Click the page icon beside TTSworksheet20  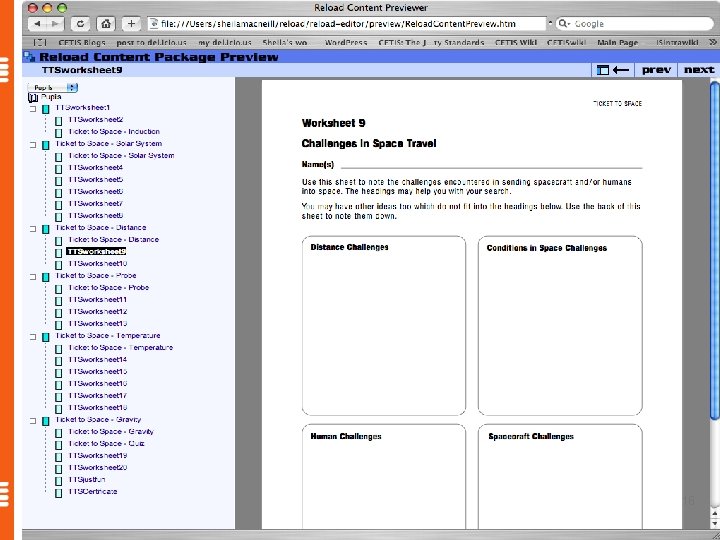(58, 469)
